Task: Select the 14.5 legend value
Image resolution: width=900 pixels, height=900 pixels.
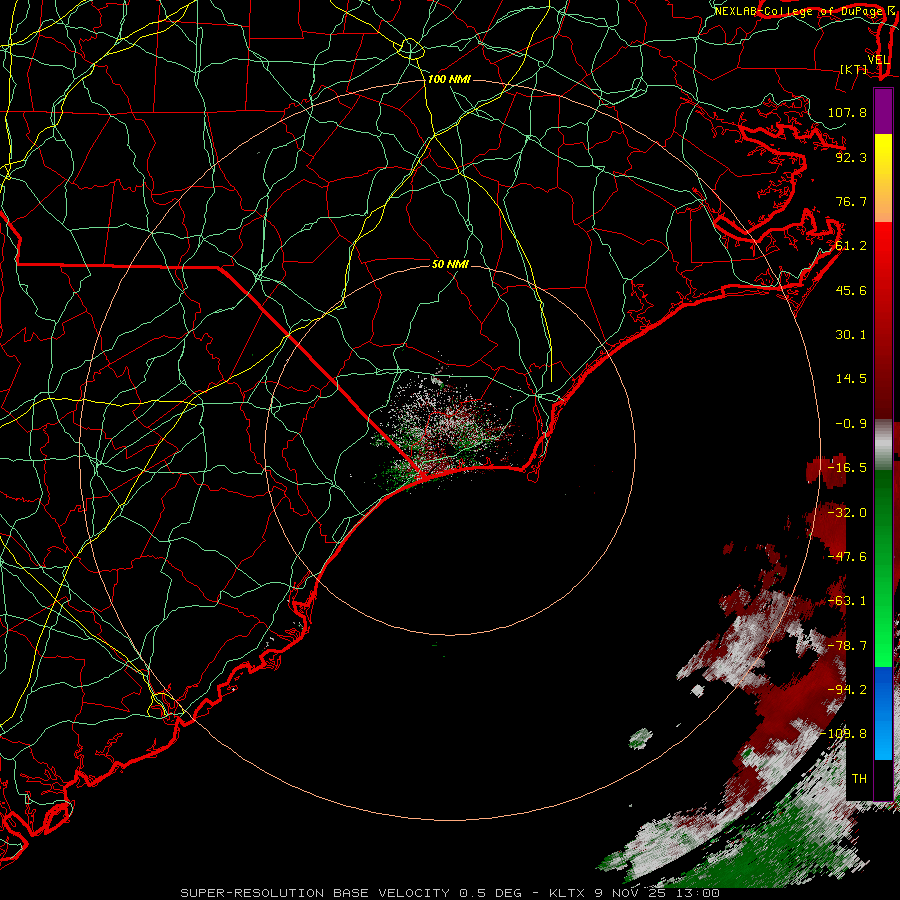Action: point(851,379)
